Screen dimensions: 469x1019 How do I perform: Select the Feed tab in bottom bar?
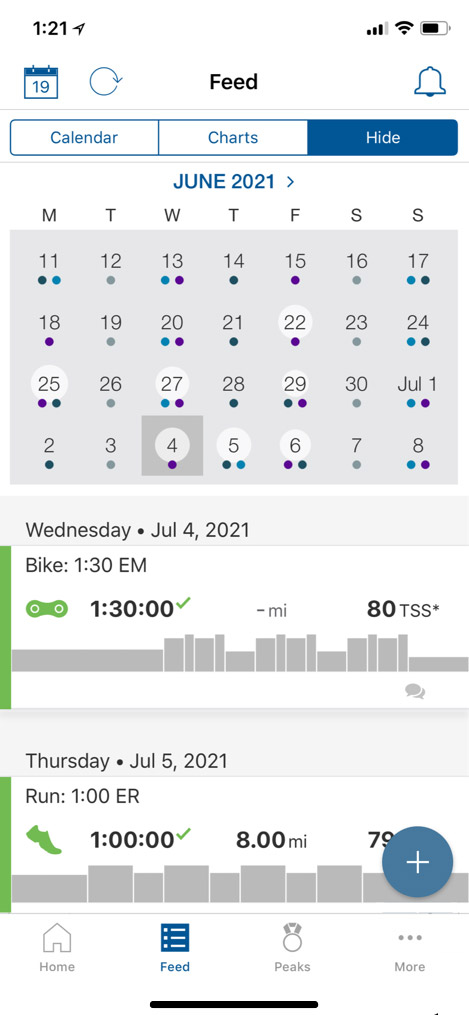[175, 948]
